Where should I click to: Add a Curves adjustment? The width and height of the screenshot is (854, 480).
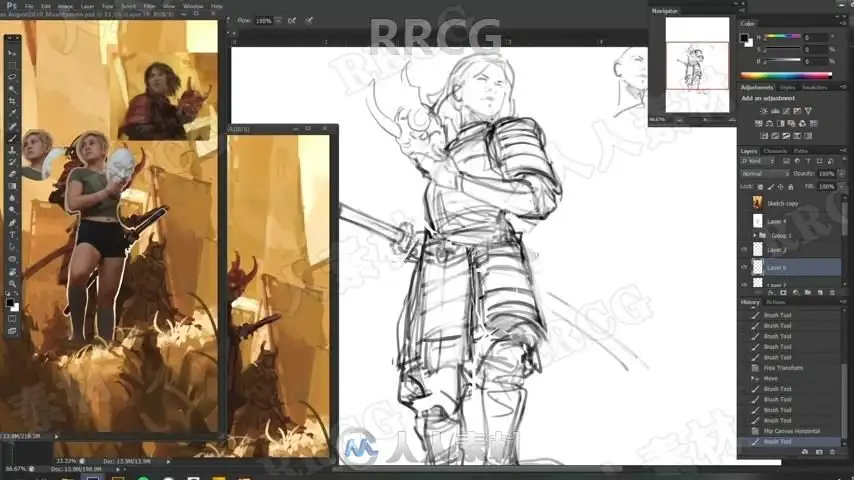pos(786,111)
